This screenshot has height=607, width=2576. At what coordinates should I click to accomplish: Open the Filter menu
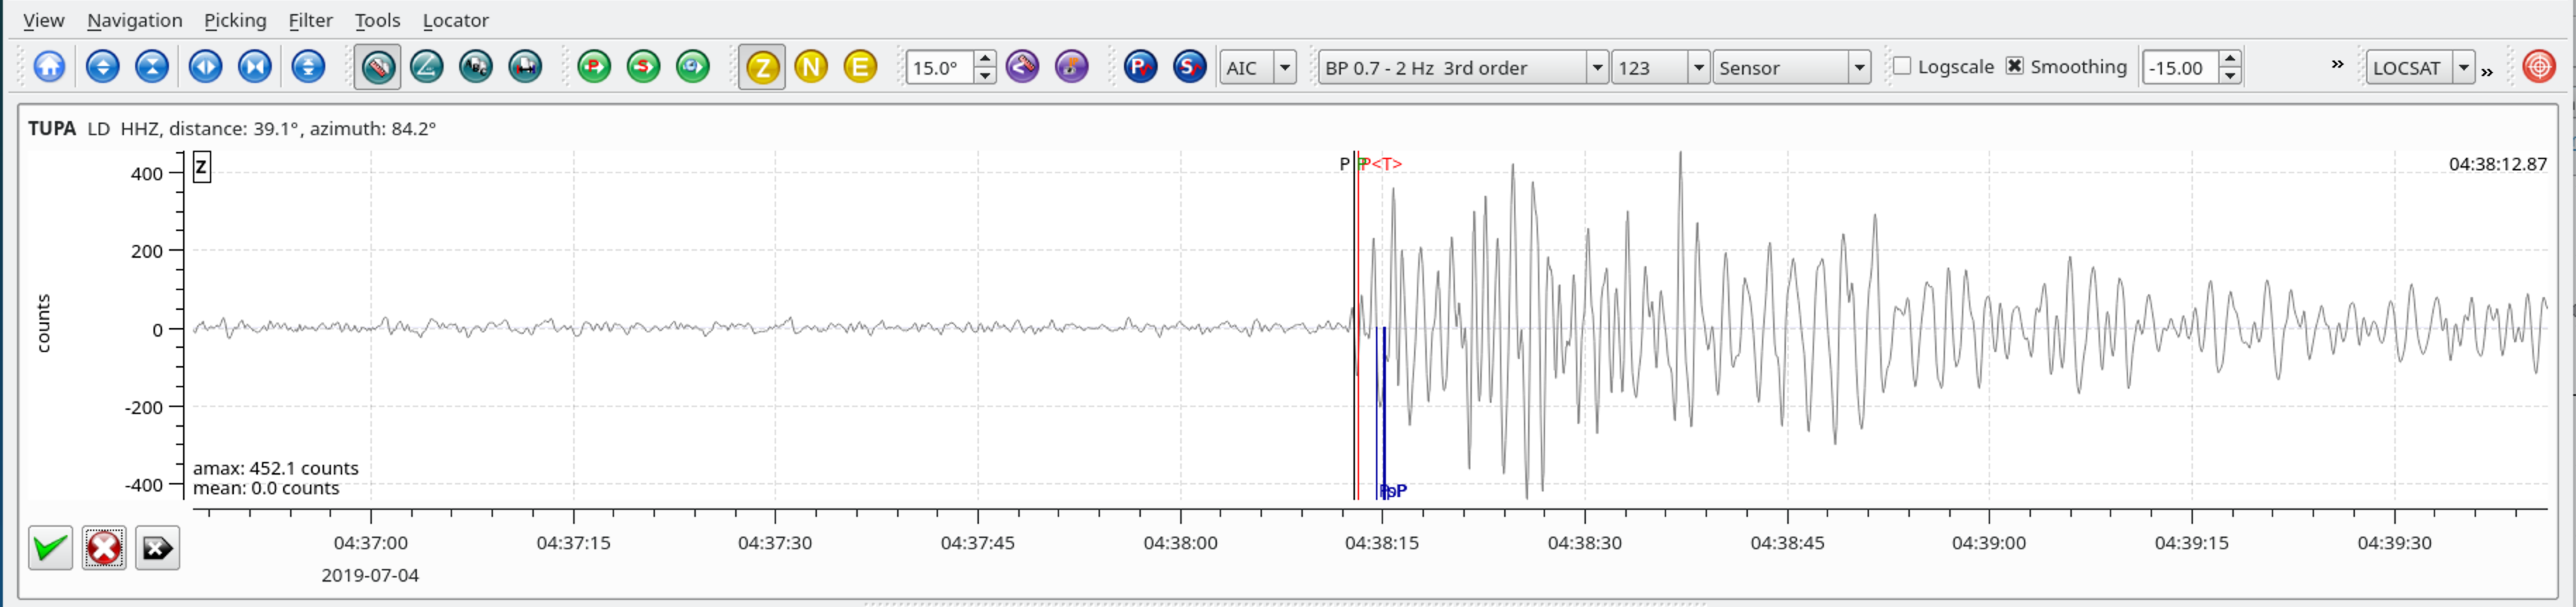pos(310,20)
